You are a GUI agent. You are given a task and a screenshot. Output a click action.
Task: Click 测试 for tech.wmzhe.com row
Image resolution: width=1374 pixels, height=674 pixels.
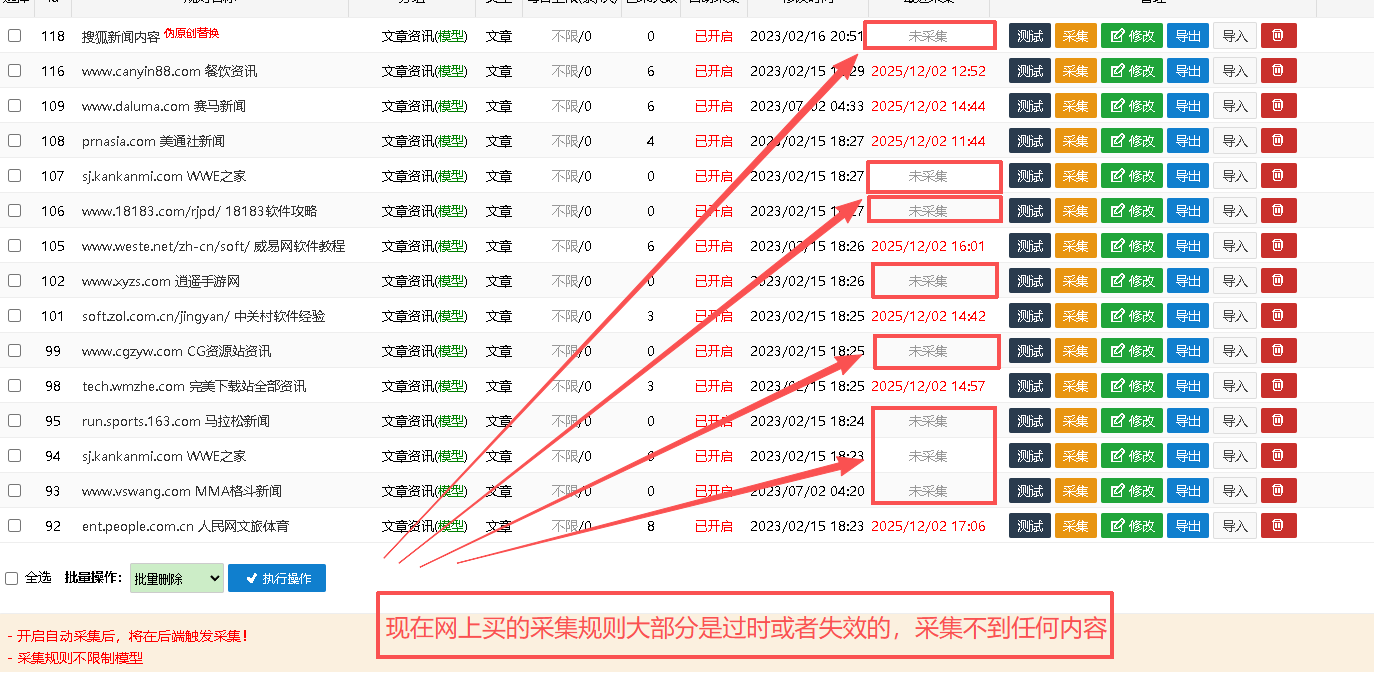pyautogui.click(x=1030, y=386)
